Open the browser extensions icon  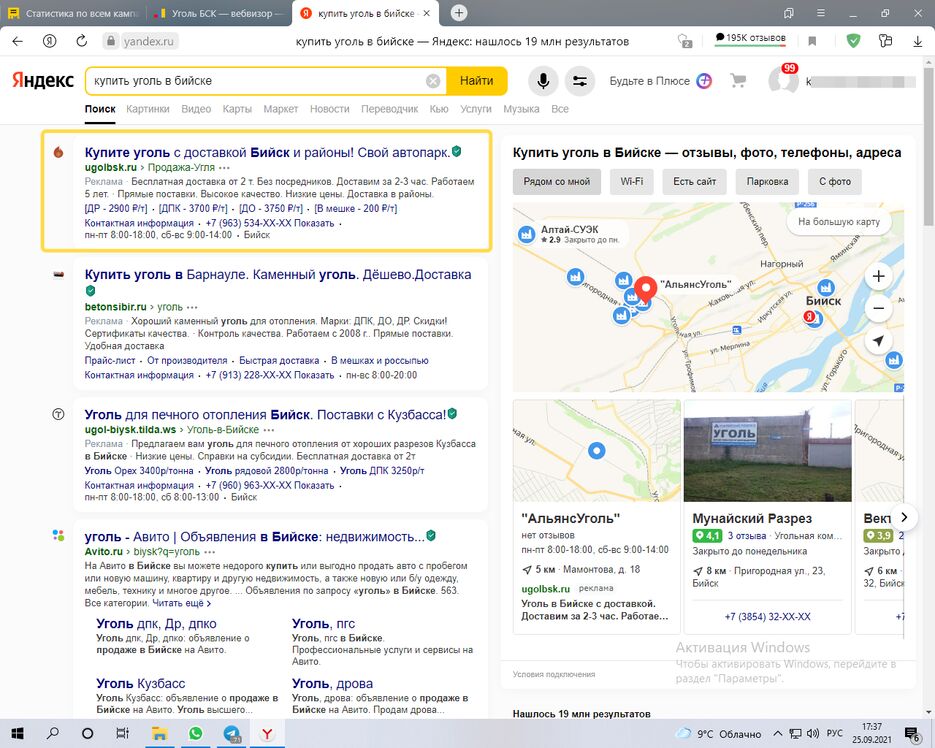pos(886,41)
